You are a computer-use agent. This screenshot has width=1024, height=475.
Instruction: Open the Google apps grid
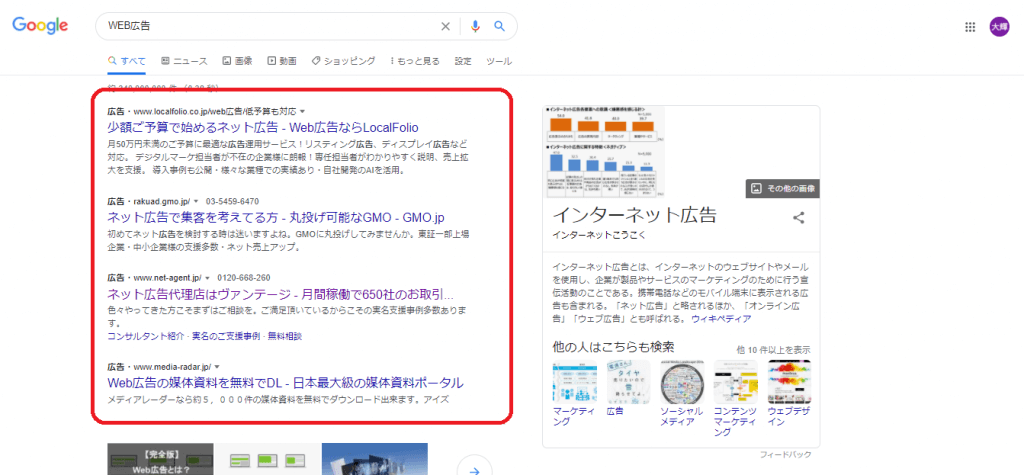970,27
